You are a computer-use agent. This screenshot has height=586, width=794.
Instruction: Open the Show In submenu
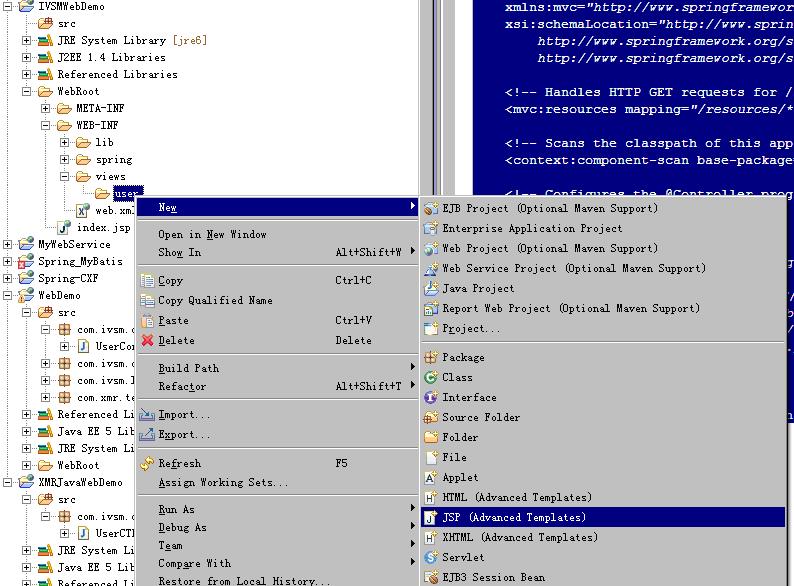point(277,252)
